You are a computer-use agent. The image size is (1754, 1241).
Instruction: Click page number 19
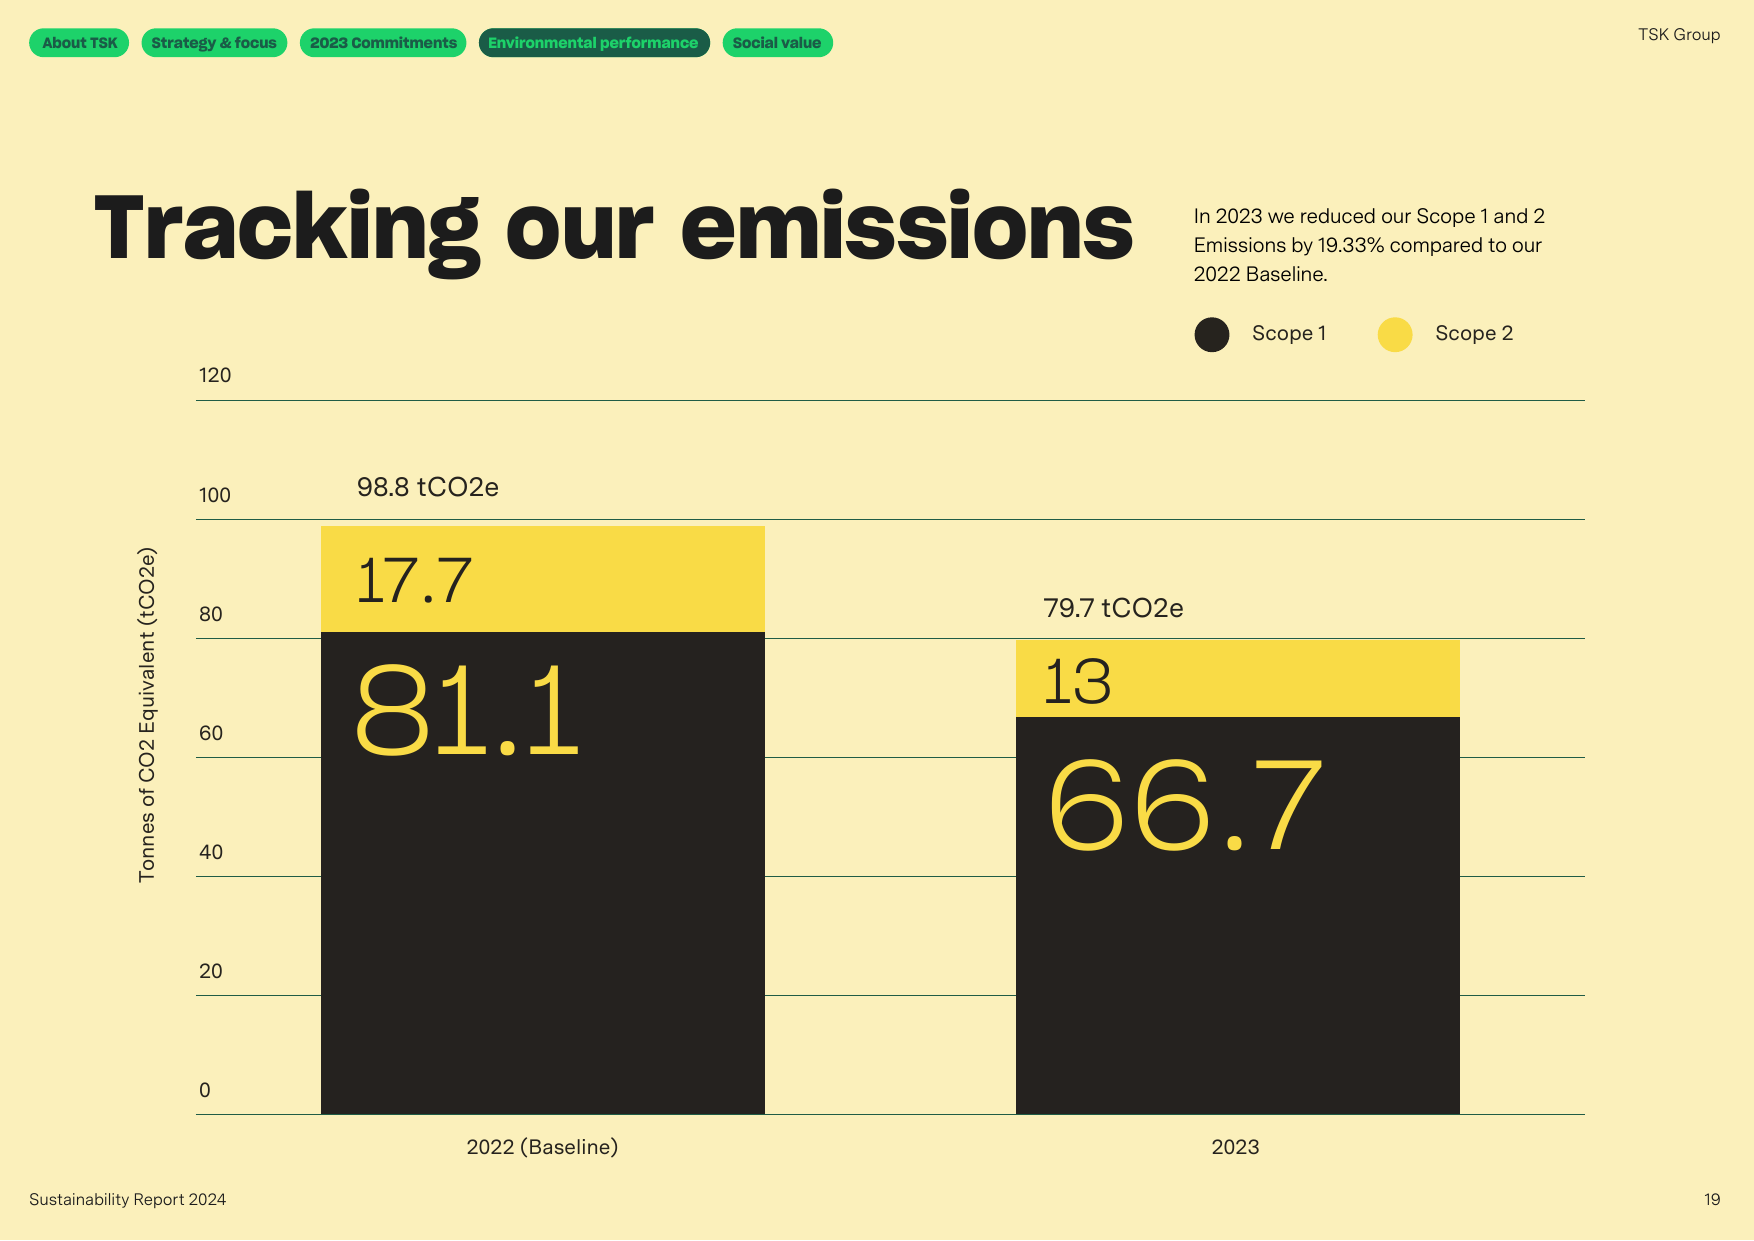point(1712,1199)
